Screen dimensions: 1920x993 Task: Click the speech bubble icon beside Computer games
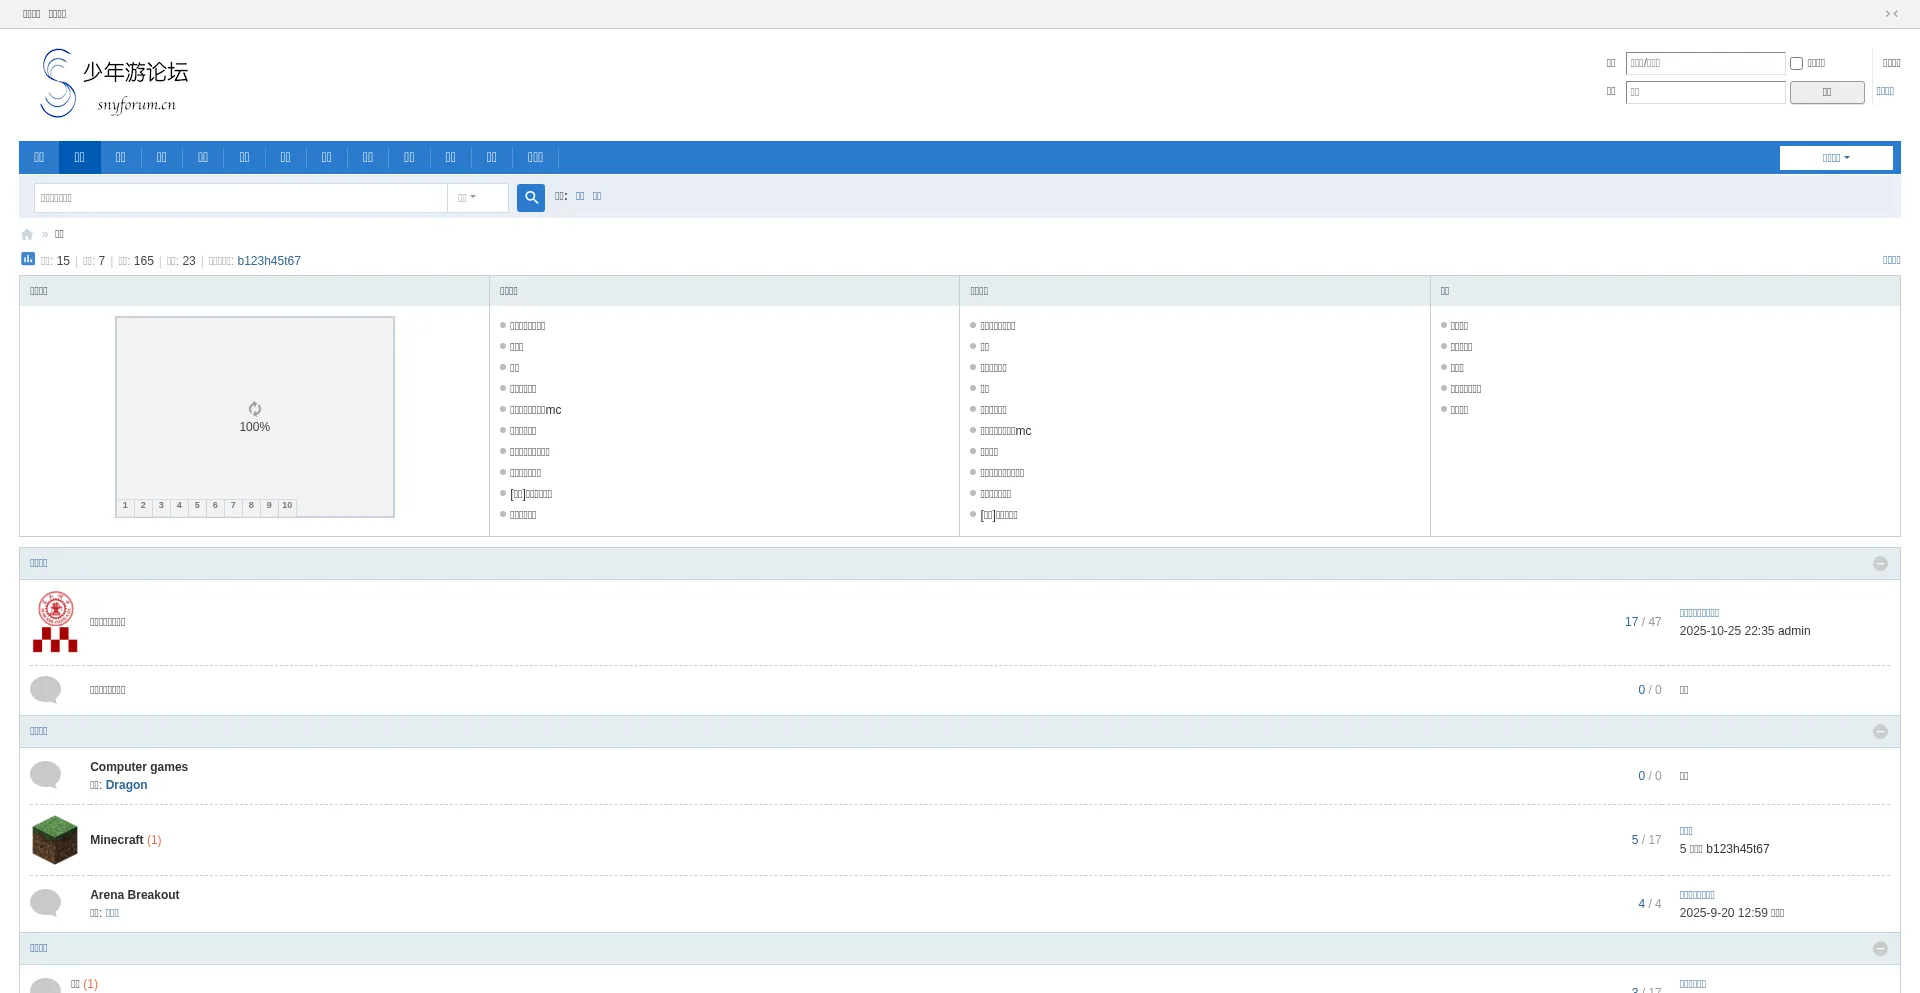[46, 775]
